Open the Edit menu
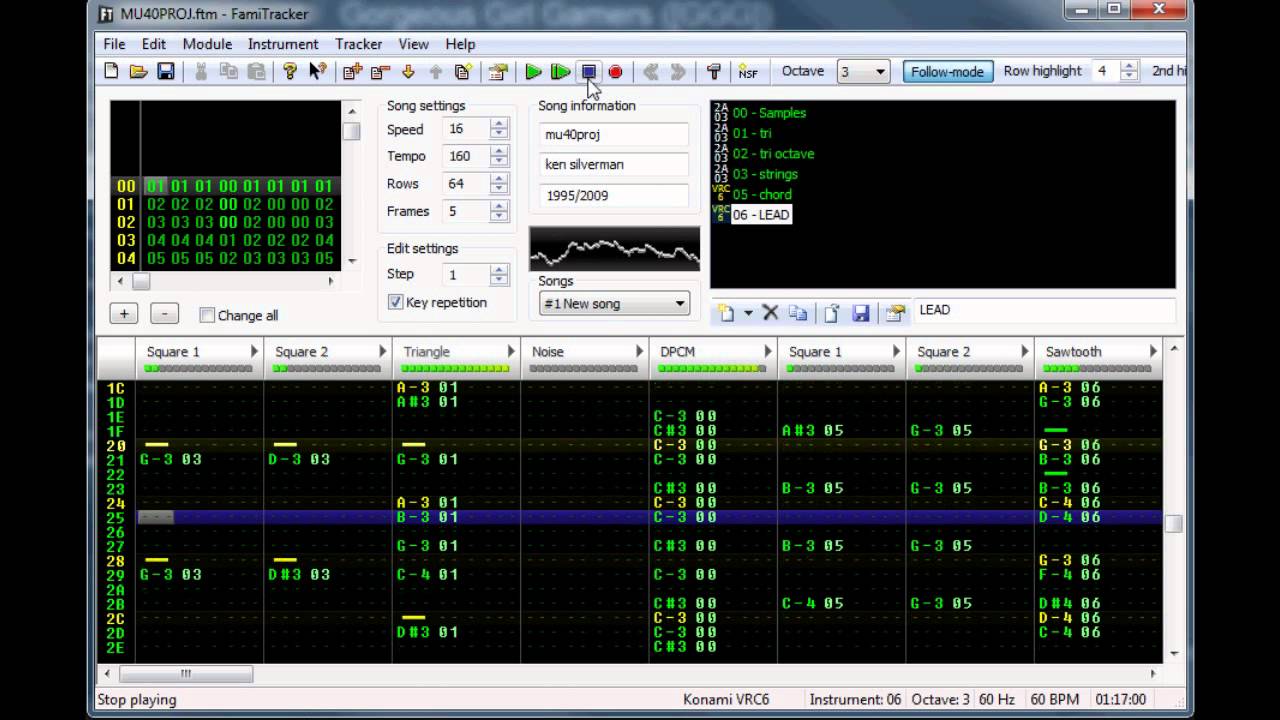 (153, 44)
